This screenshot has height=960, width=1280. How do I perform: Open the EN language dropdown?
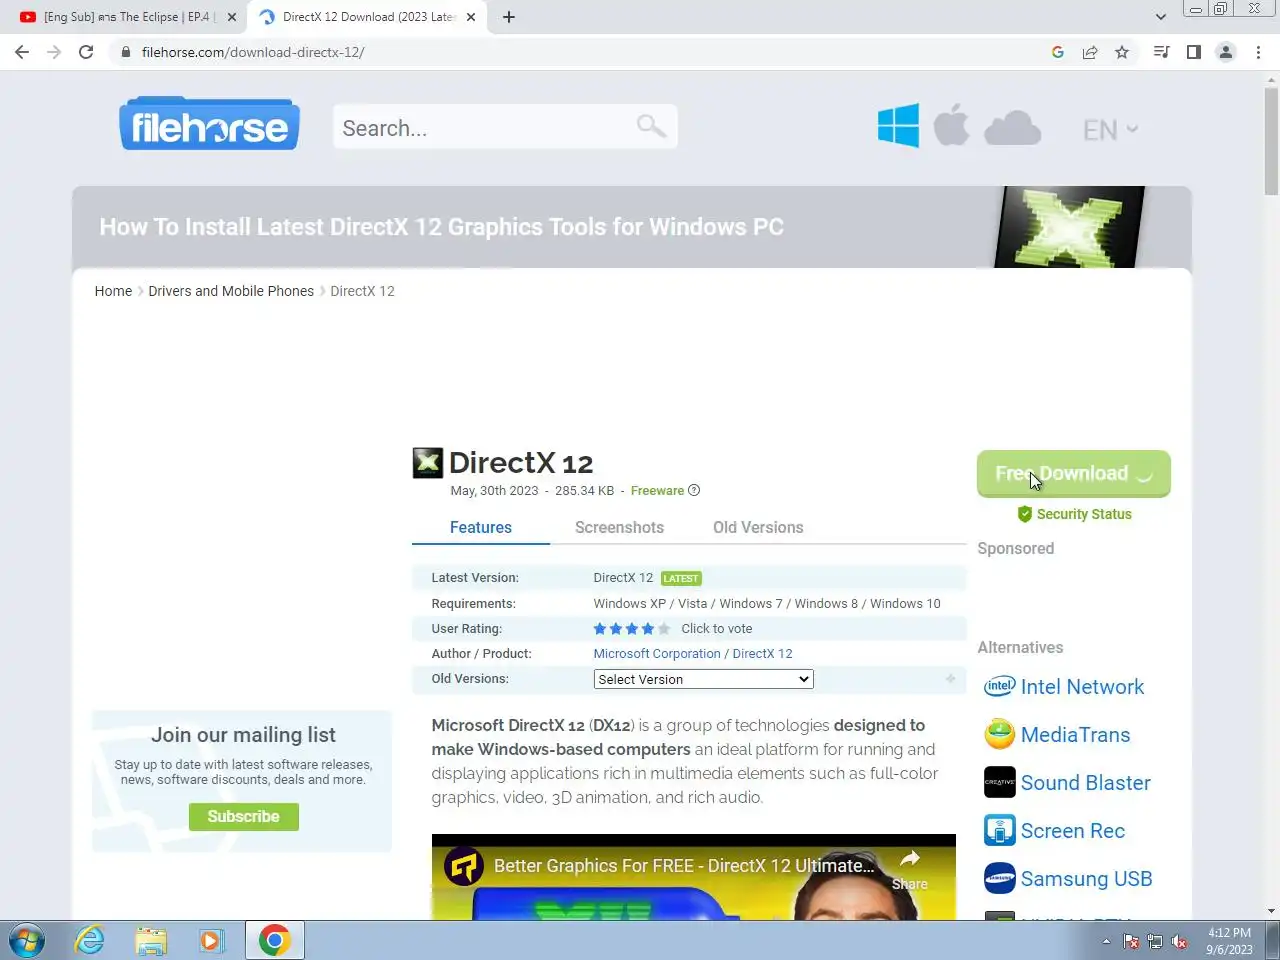[1110, 129]
